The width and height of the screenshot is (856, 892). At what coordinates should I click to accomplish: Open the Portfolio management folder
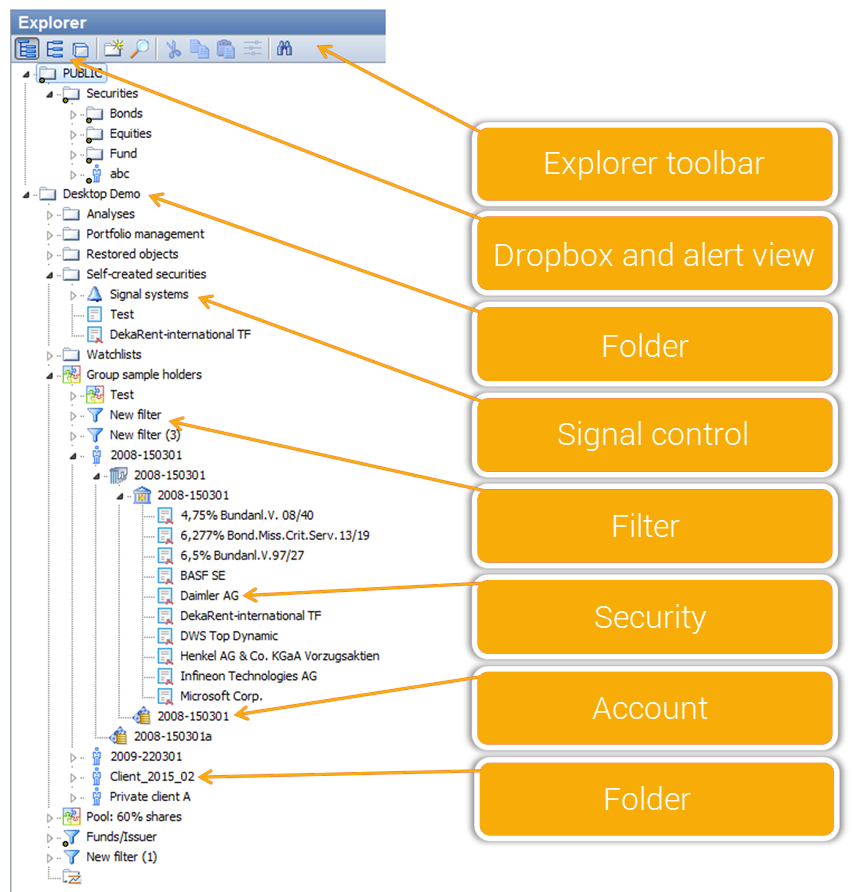click(x=144, y=234)
